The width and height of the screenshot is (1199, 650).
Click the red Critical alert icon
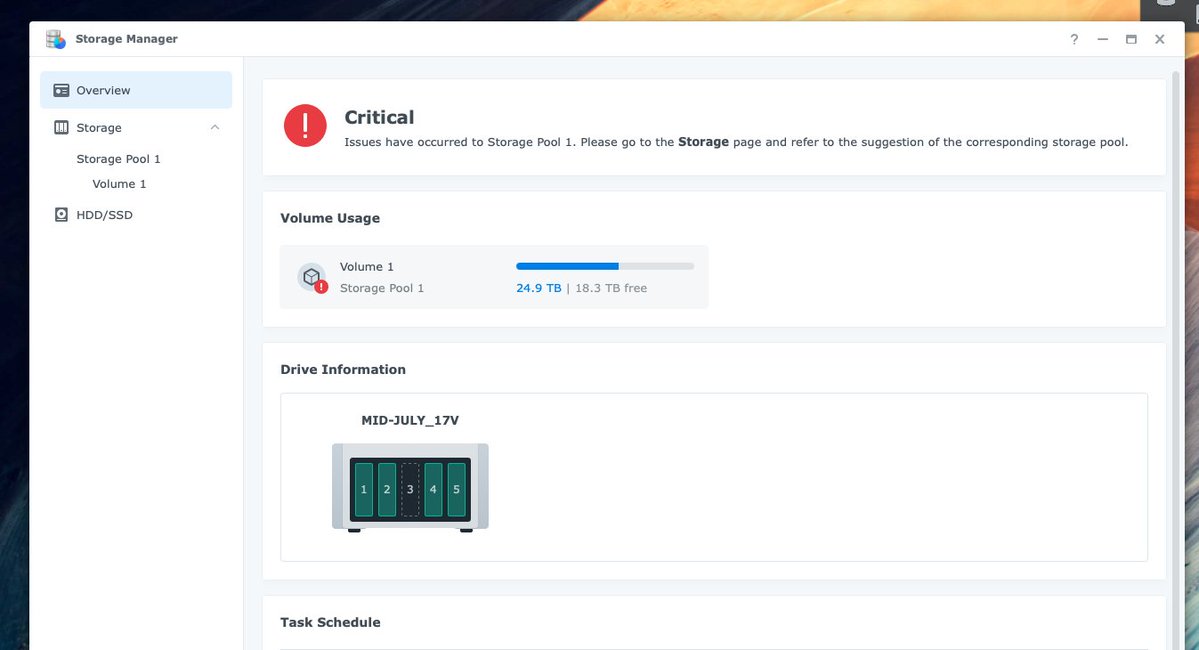305,125
